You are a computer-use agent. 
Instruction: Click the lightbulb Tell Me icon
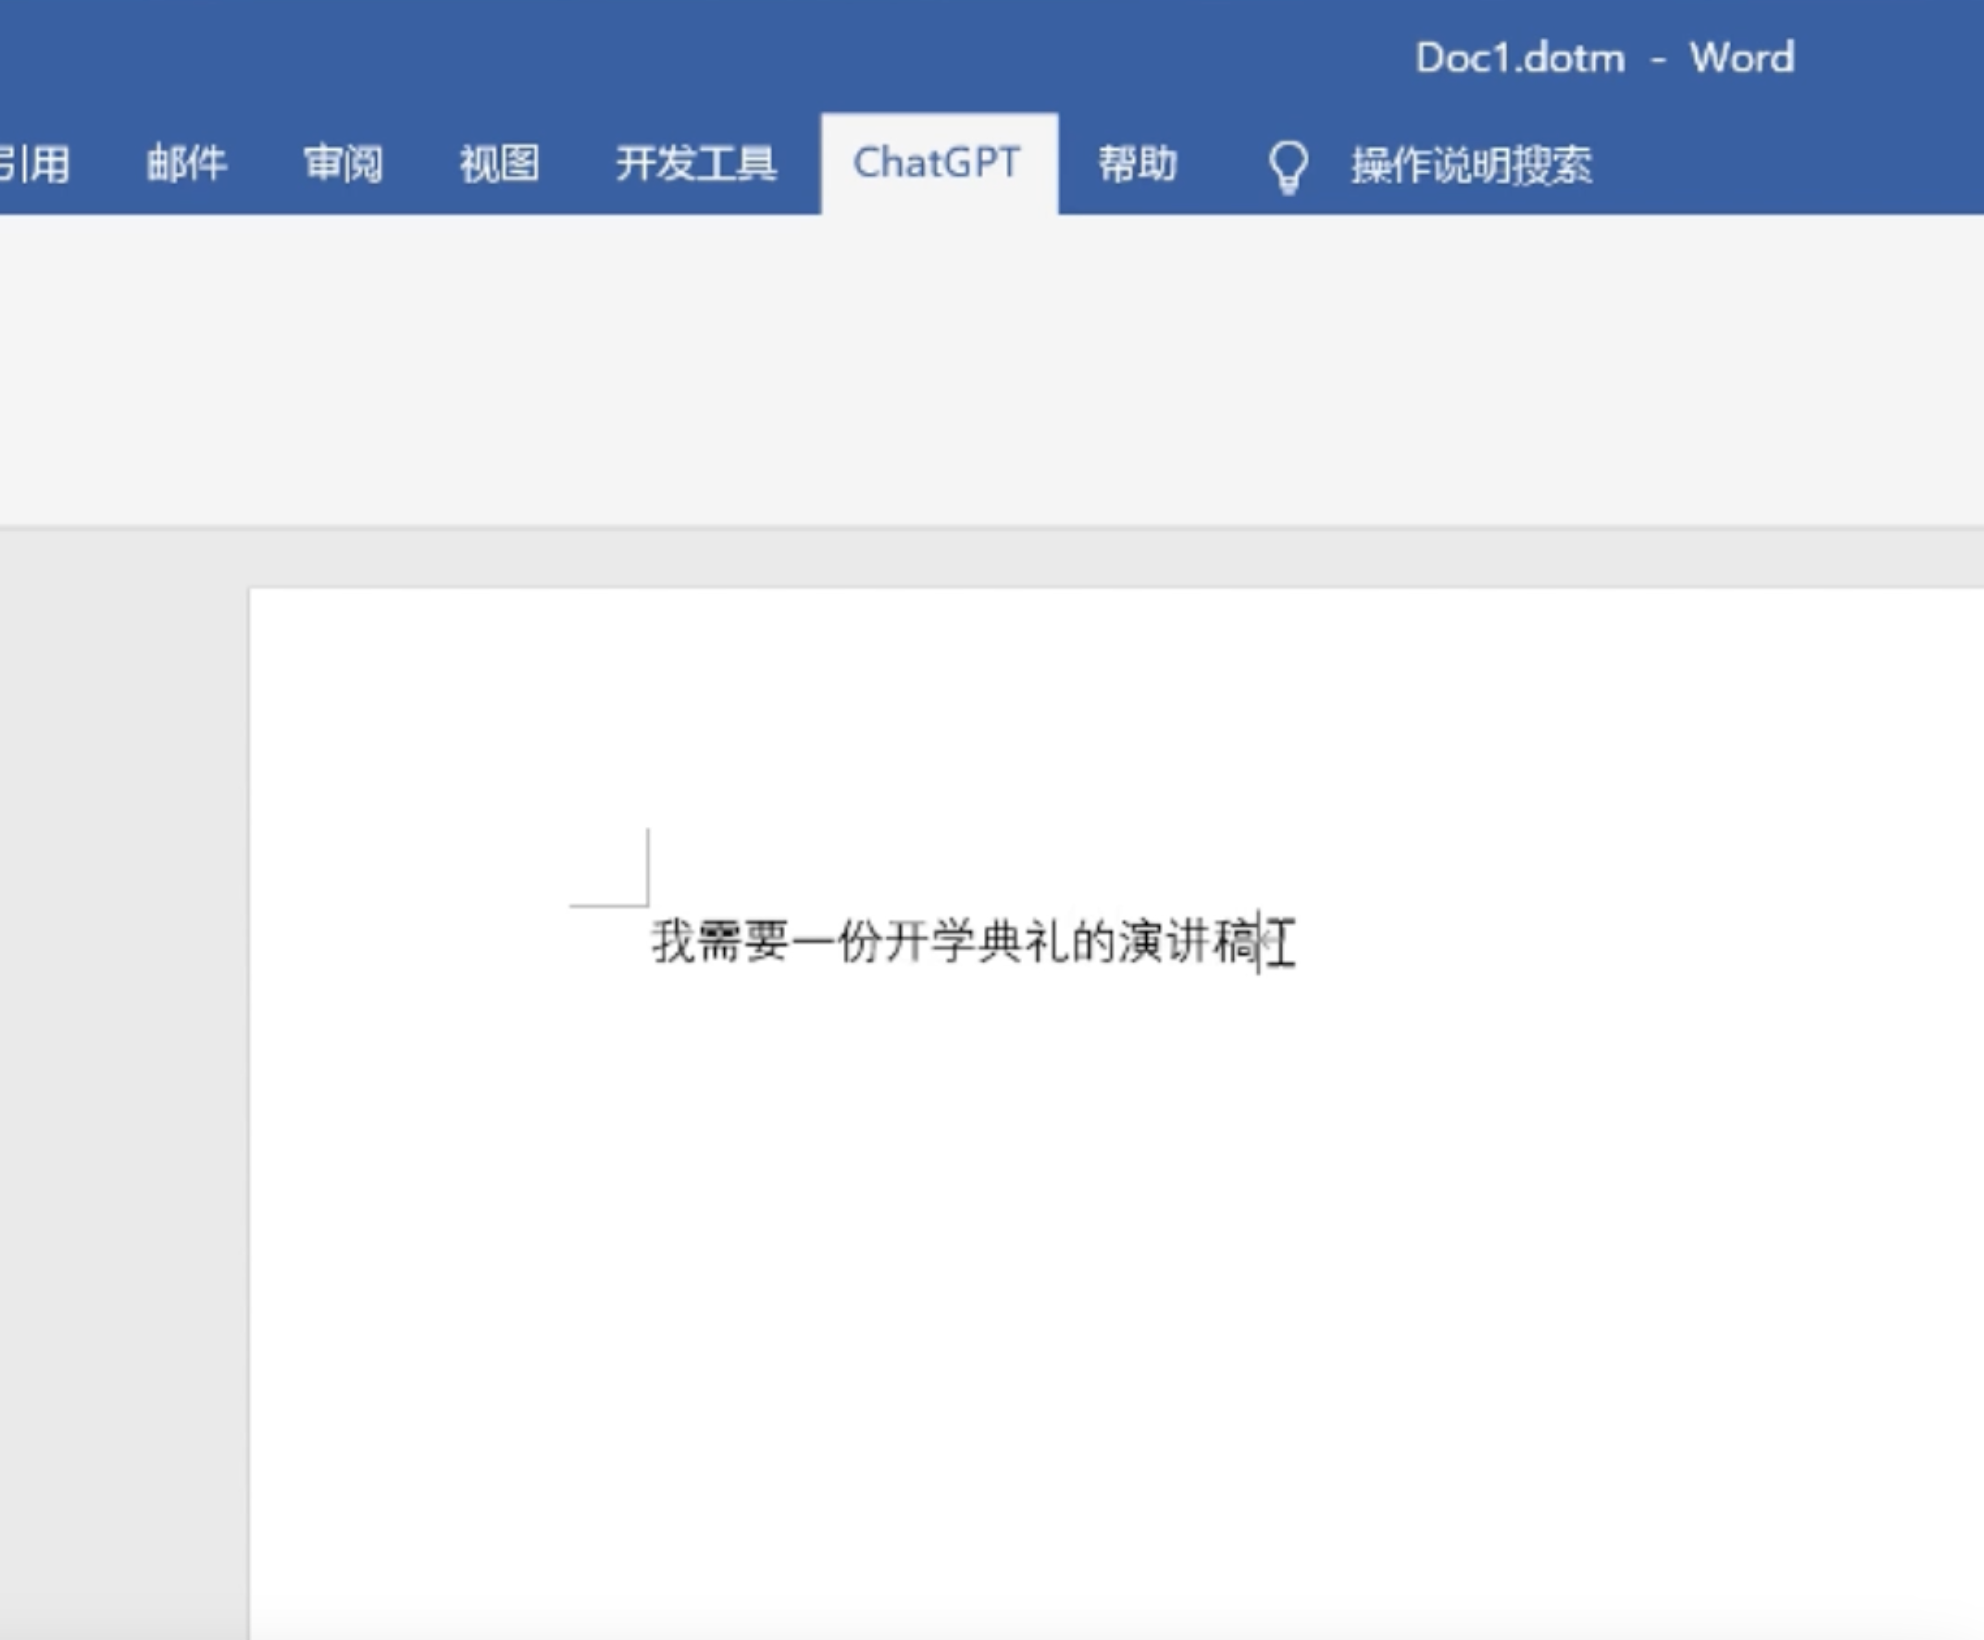(1288, 166)
